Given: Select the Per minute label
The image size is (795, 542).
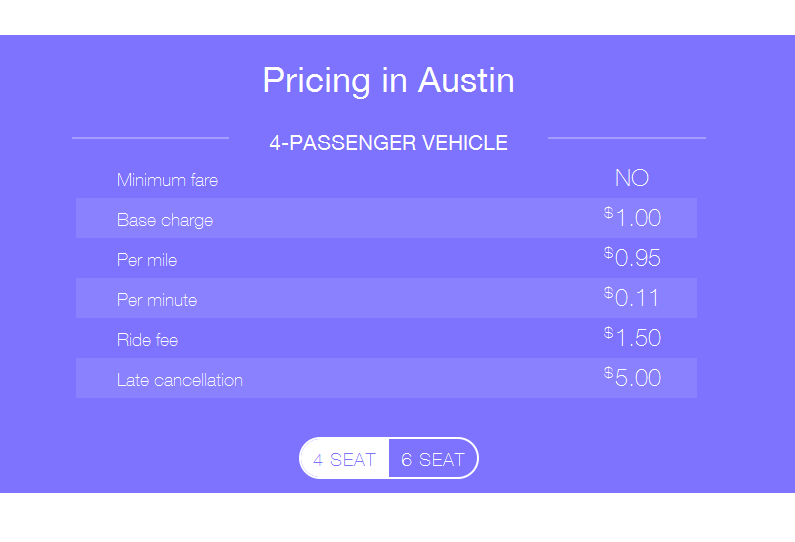Looking at the screenshot, I should (157, 300).
